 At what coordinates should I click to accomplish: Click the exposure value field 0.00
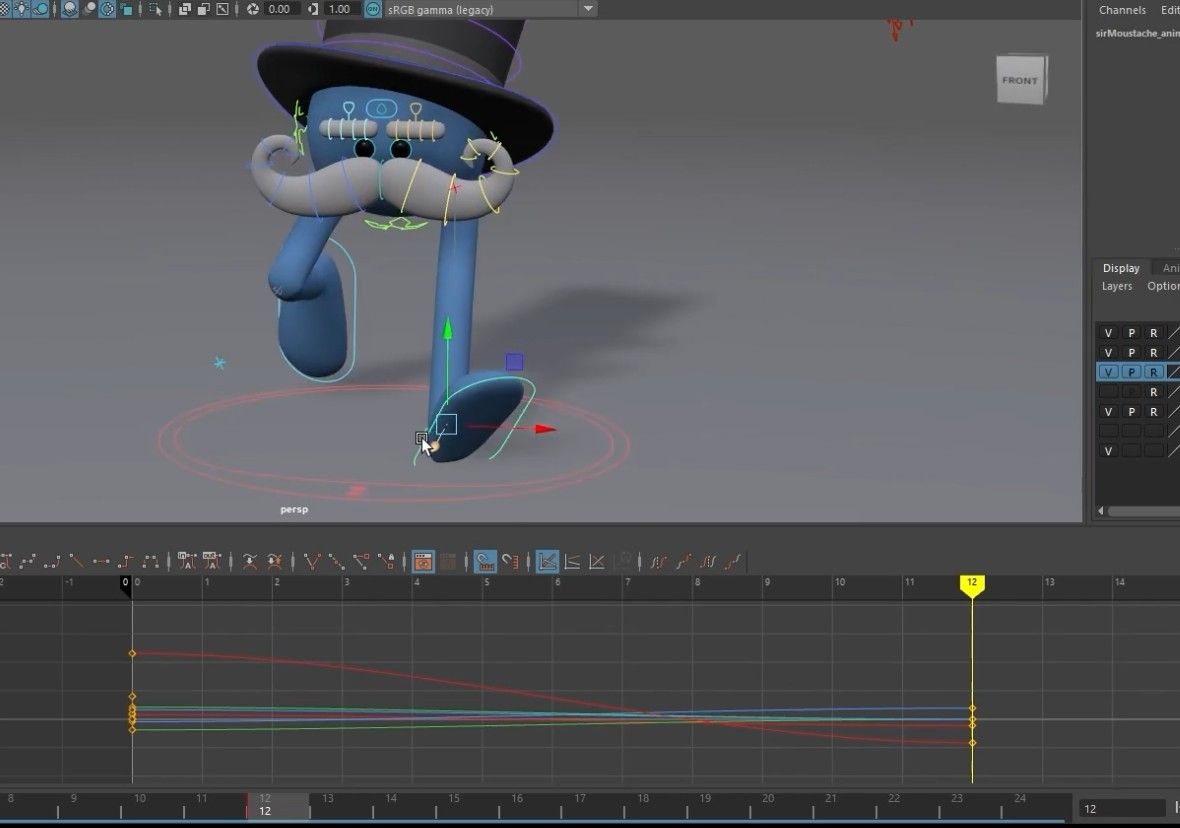coord(279,9)
